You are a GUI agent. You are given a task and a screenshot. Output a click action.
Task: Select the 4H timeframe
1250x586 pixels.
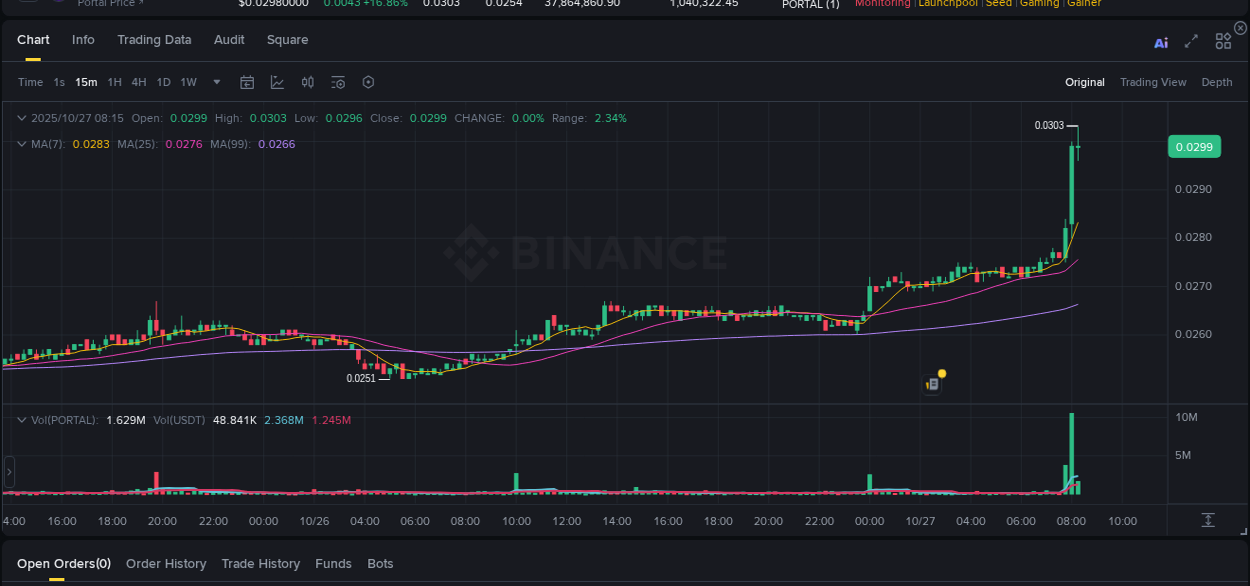point(139,82)
